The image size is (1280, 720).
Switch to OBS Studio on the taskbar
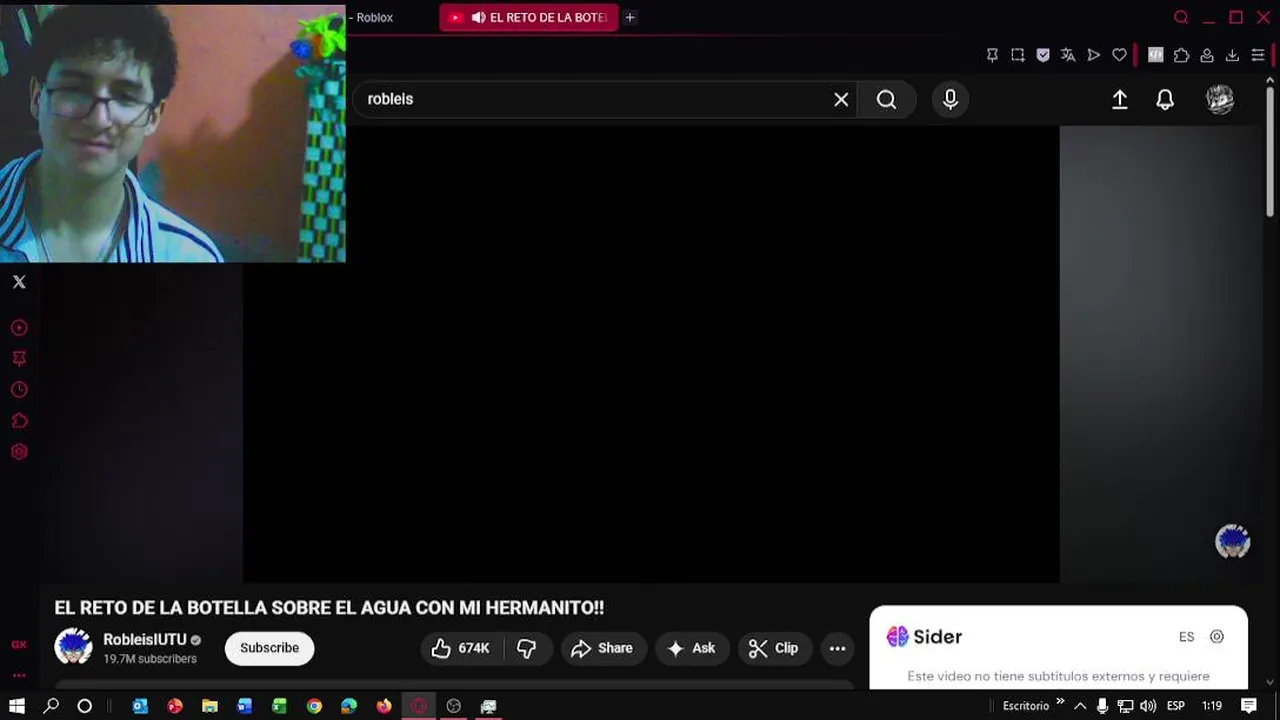pos(453,706)
